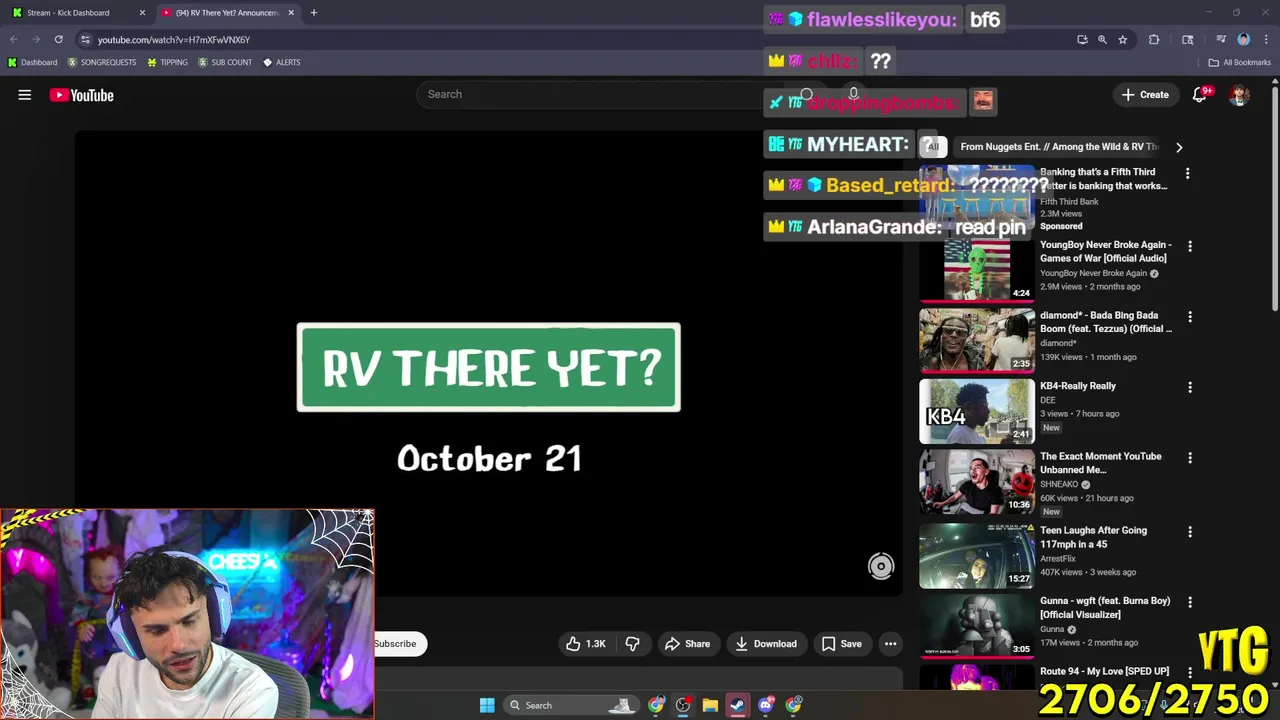Viewport: 1280px width, 720px height.
Task: Click the address bar URL
Action: [174, 40]
